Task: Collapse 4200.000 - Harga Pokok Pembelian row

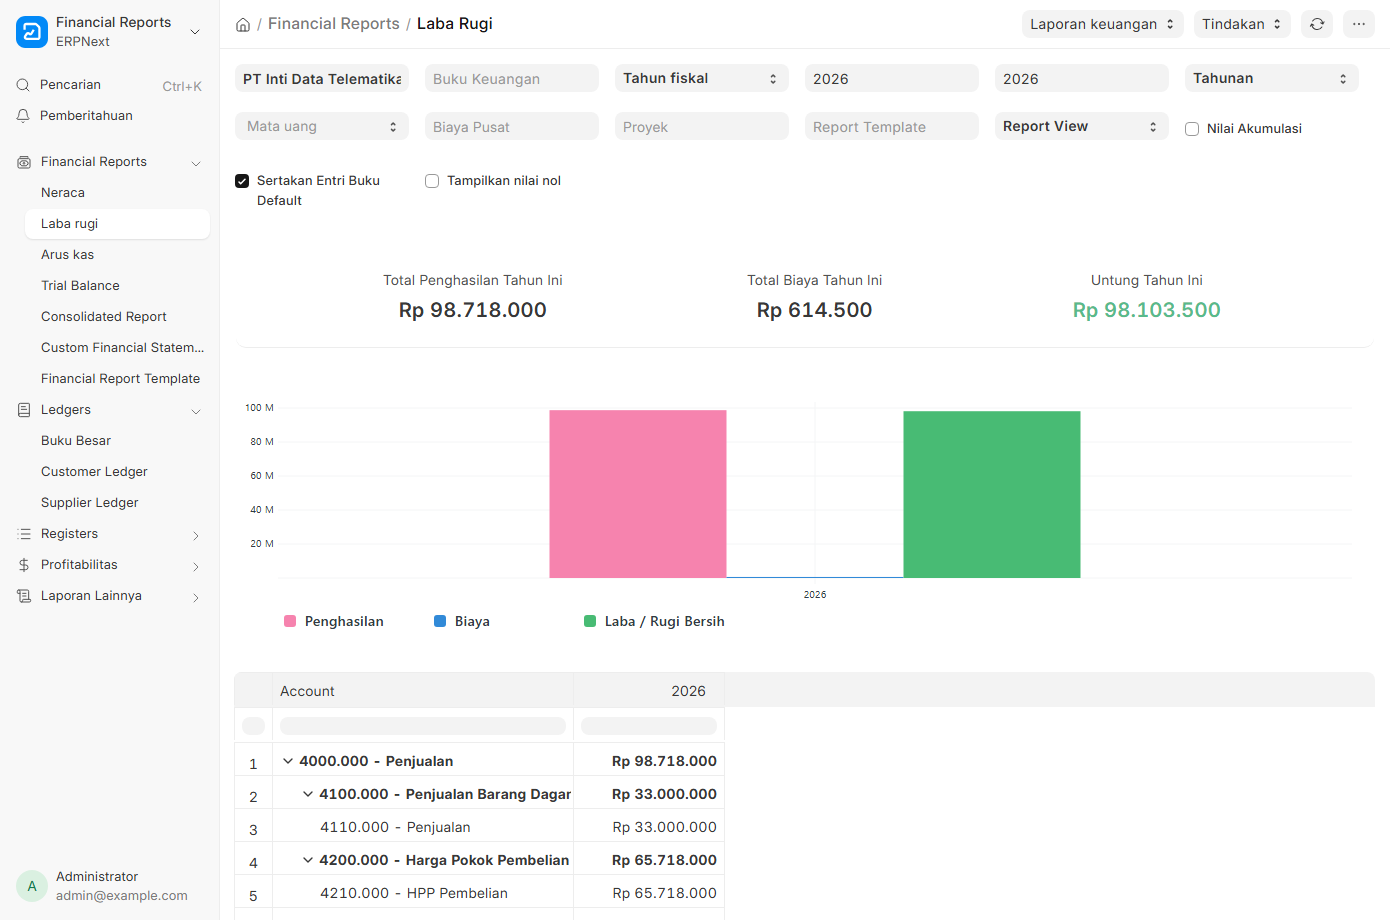Action: pyautogui.click(x=308, y=860)
